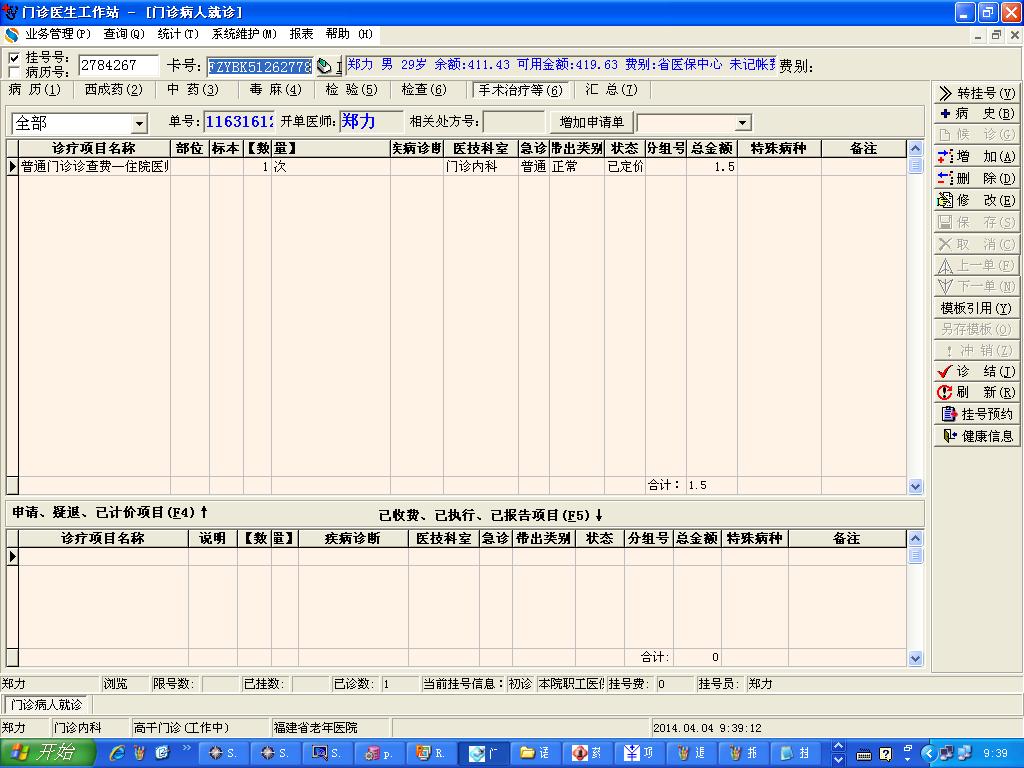Click 删除 to delete the item
1024x768 pixels.
click(976, 179)
